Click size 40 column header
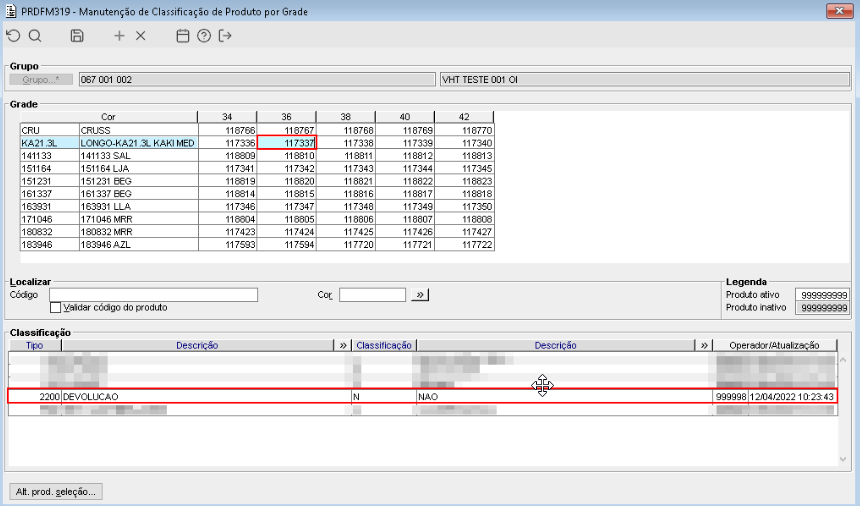Image resolution: width=860 pixels, height=506 pixels. point(405,117)
